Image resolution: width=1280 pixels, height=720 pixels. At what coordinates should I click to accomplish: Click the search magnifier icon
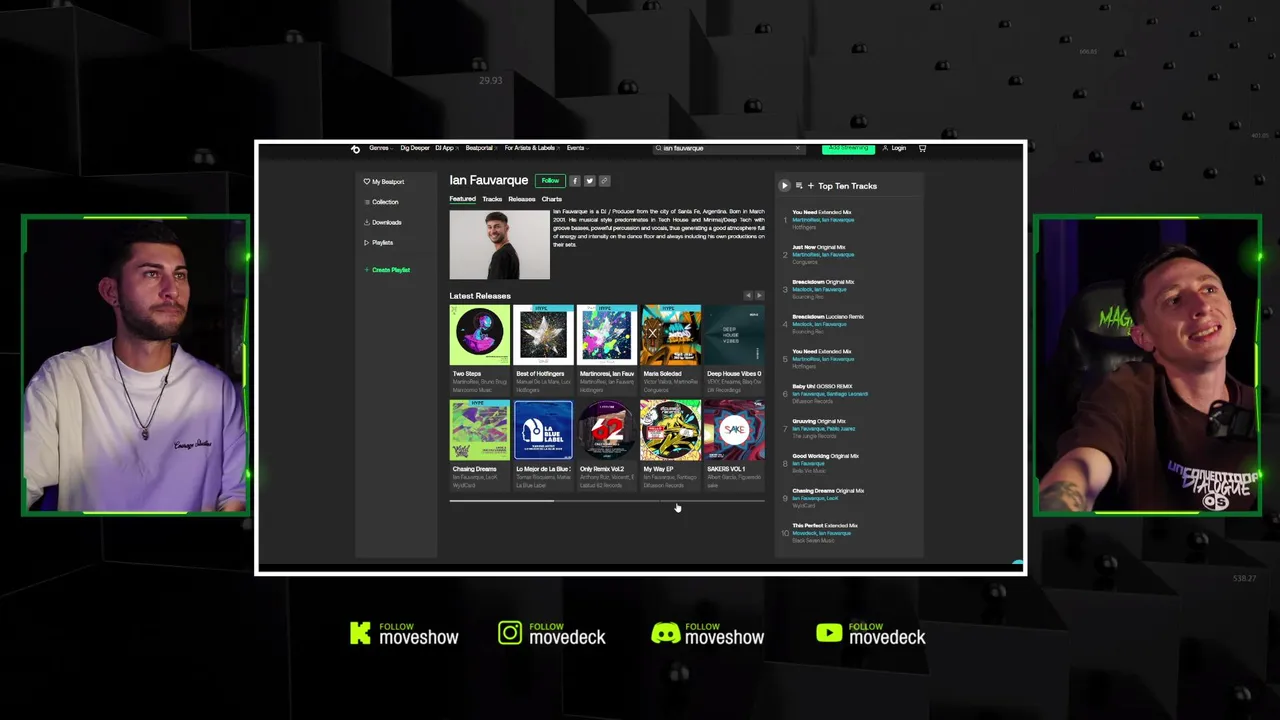point(658,148)
